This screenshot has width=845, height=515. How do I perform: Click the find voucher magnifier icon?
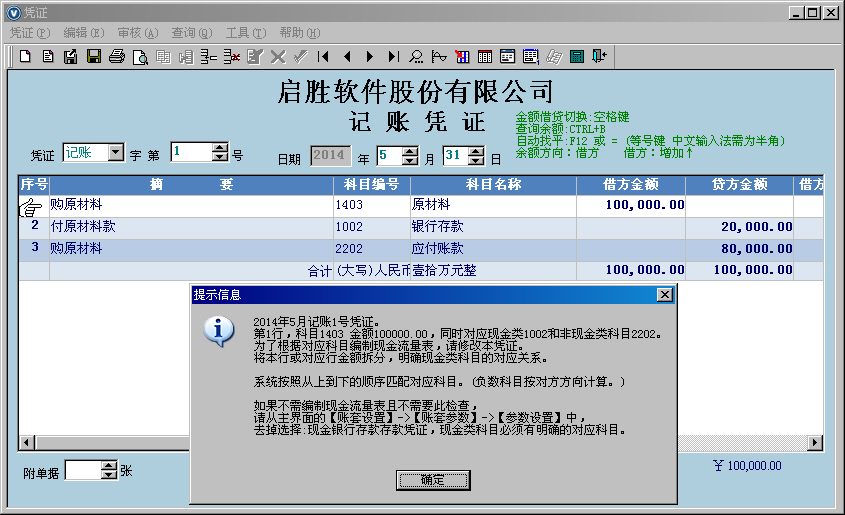[x=416, y=56]
